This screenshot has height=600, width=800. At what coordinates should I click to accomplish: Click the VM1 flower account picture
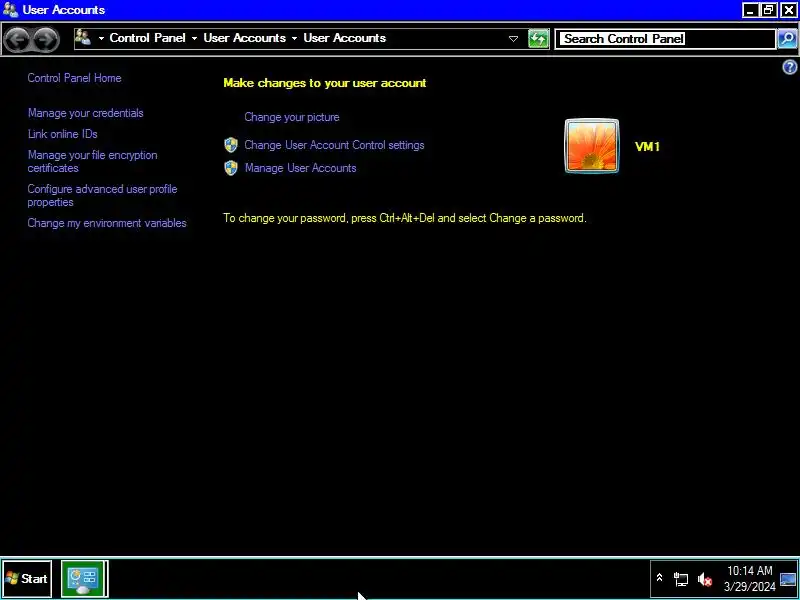coord(591,146)
